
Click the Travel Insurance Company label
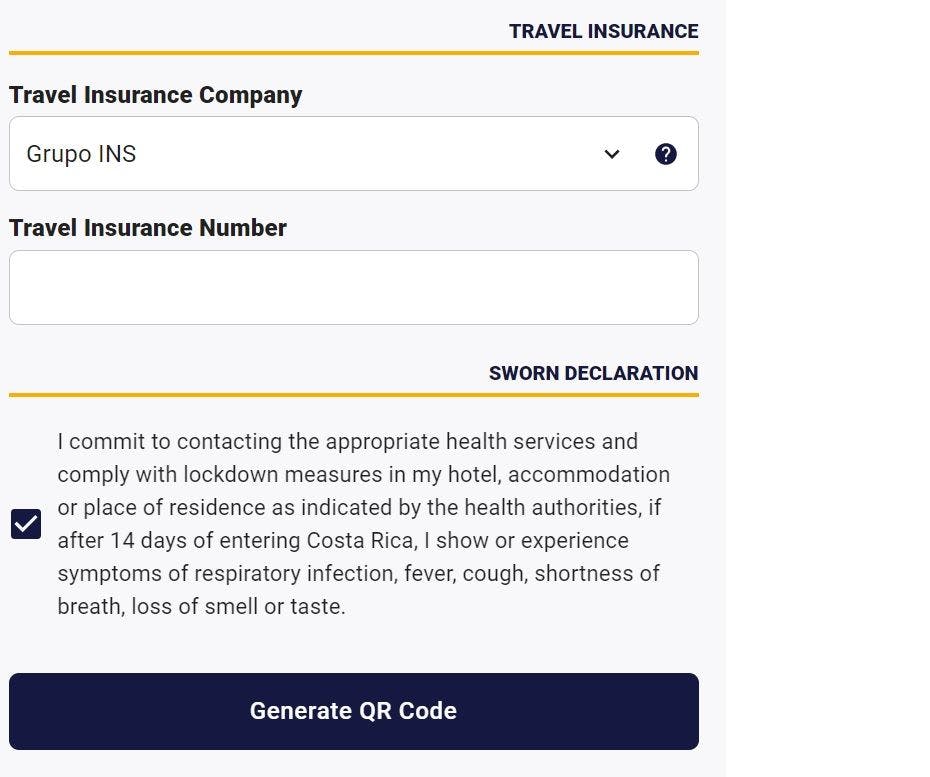155,95
